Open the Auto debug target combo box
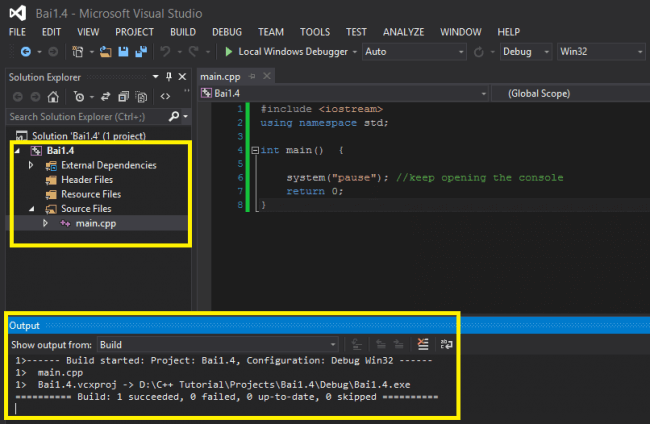Viewport: 650px width, 424px height. pos(414,52)
